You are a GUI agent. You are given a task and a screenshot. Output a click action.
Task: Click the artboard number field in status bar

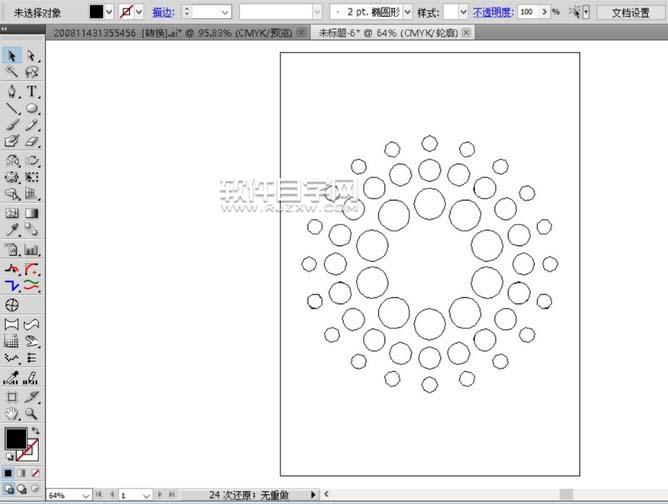128,495
